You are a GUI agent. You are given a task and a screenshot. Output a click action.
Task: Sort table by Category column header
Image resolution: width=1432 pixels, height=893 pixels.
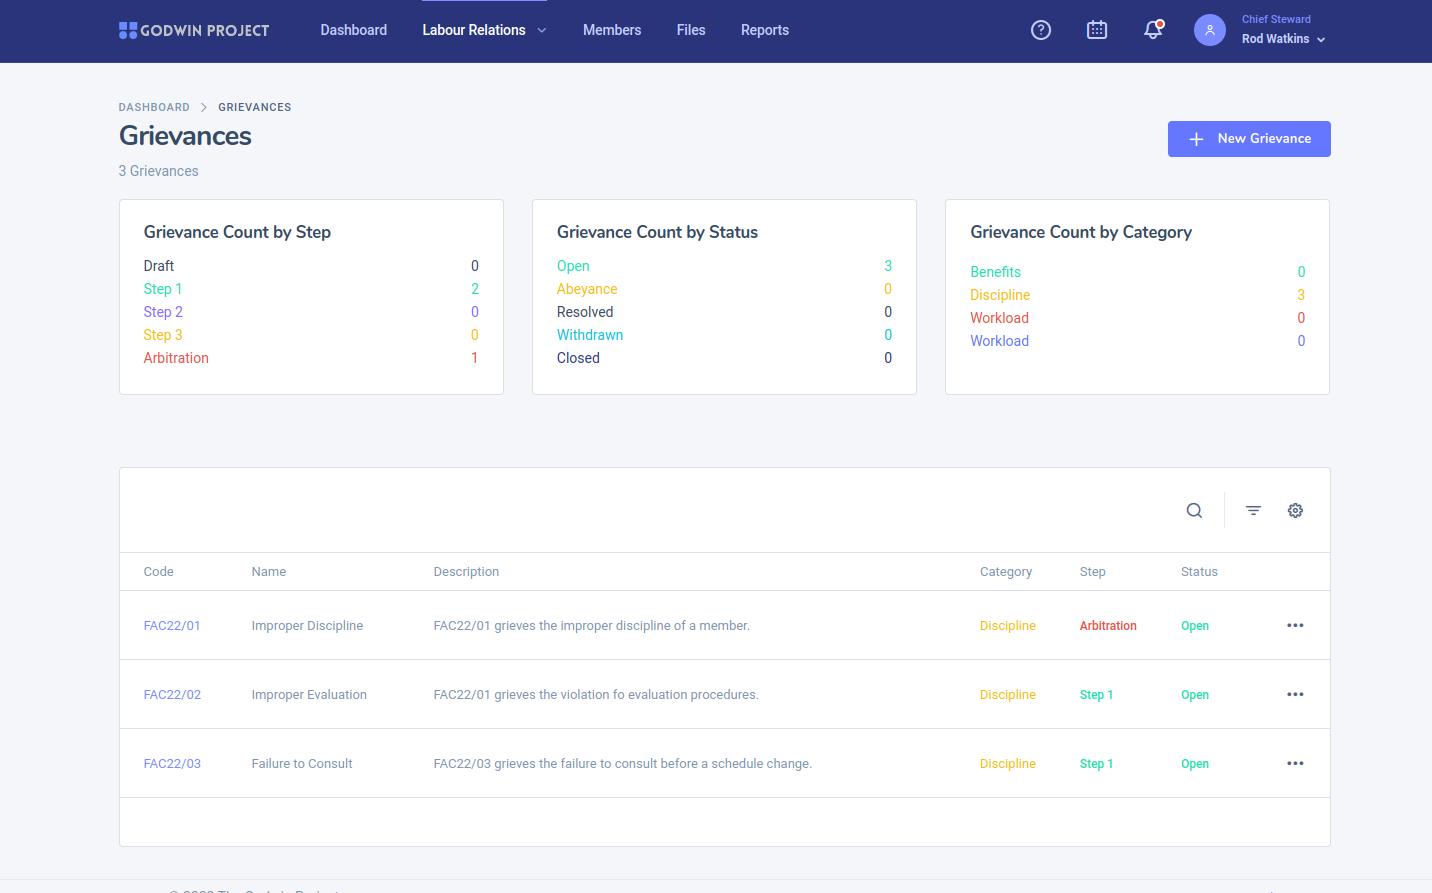coord(1006,572)
